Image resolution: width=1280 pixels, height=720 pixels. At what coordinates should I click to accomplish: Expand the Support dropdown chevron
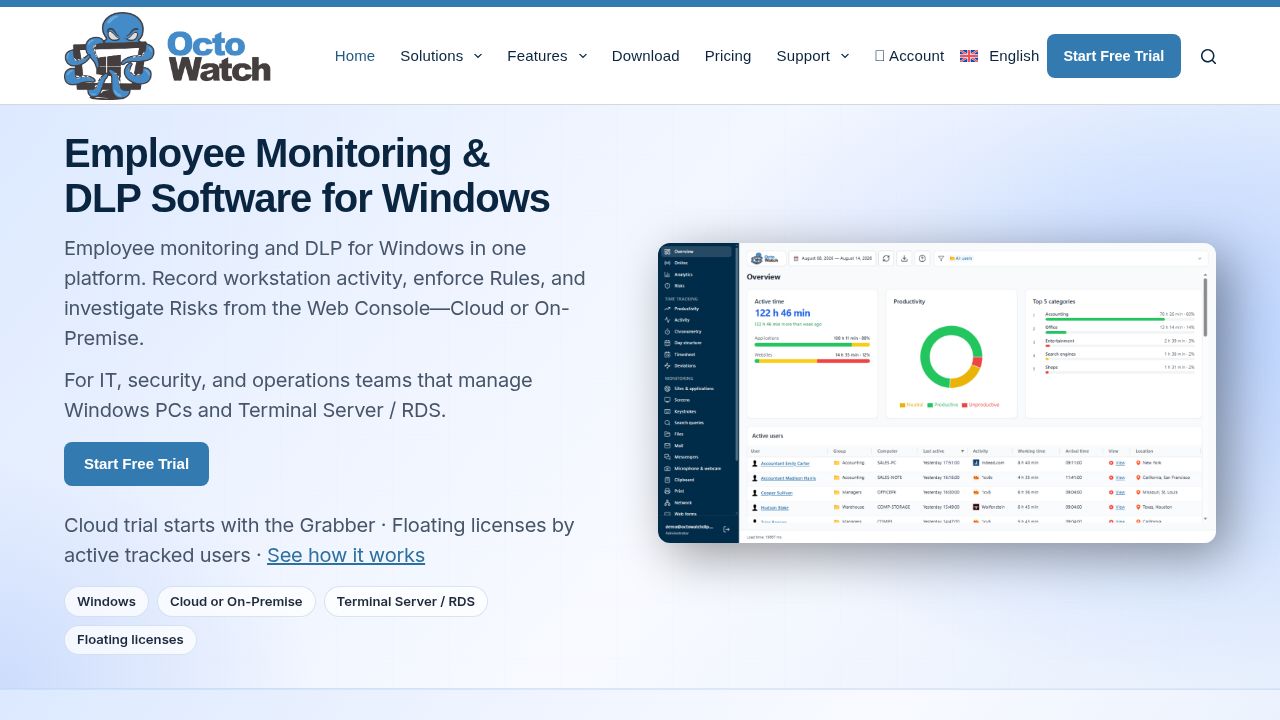tap(845, 56)
